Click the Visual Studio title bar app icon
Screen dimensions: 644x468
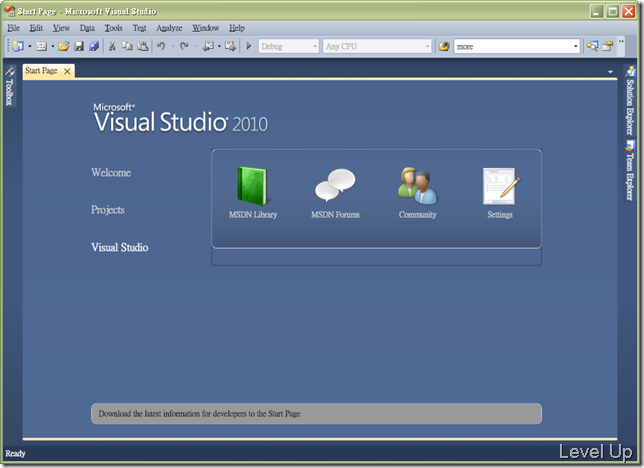point(9,10)
